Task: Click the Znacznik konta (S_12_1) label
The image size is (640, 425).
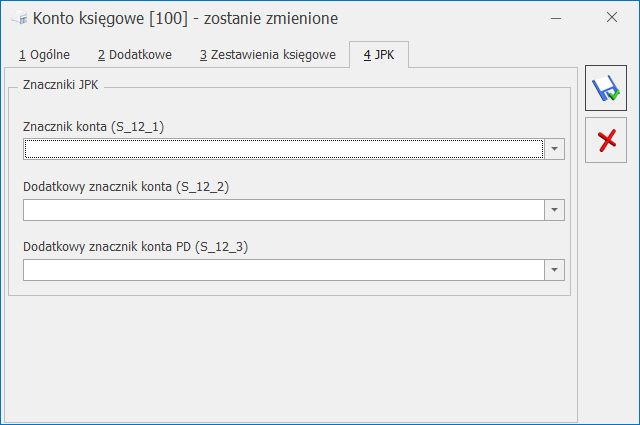Action: pos(93,127)
